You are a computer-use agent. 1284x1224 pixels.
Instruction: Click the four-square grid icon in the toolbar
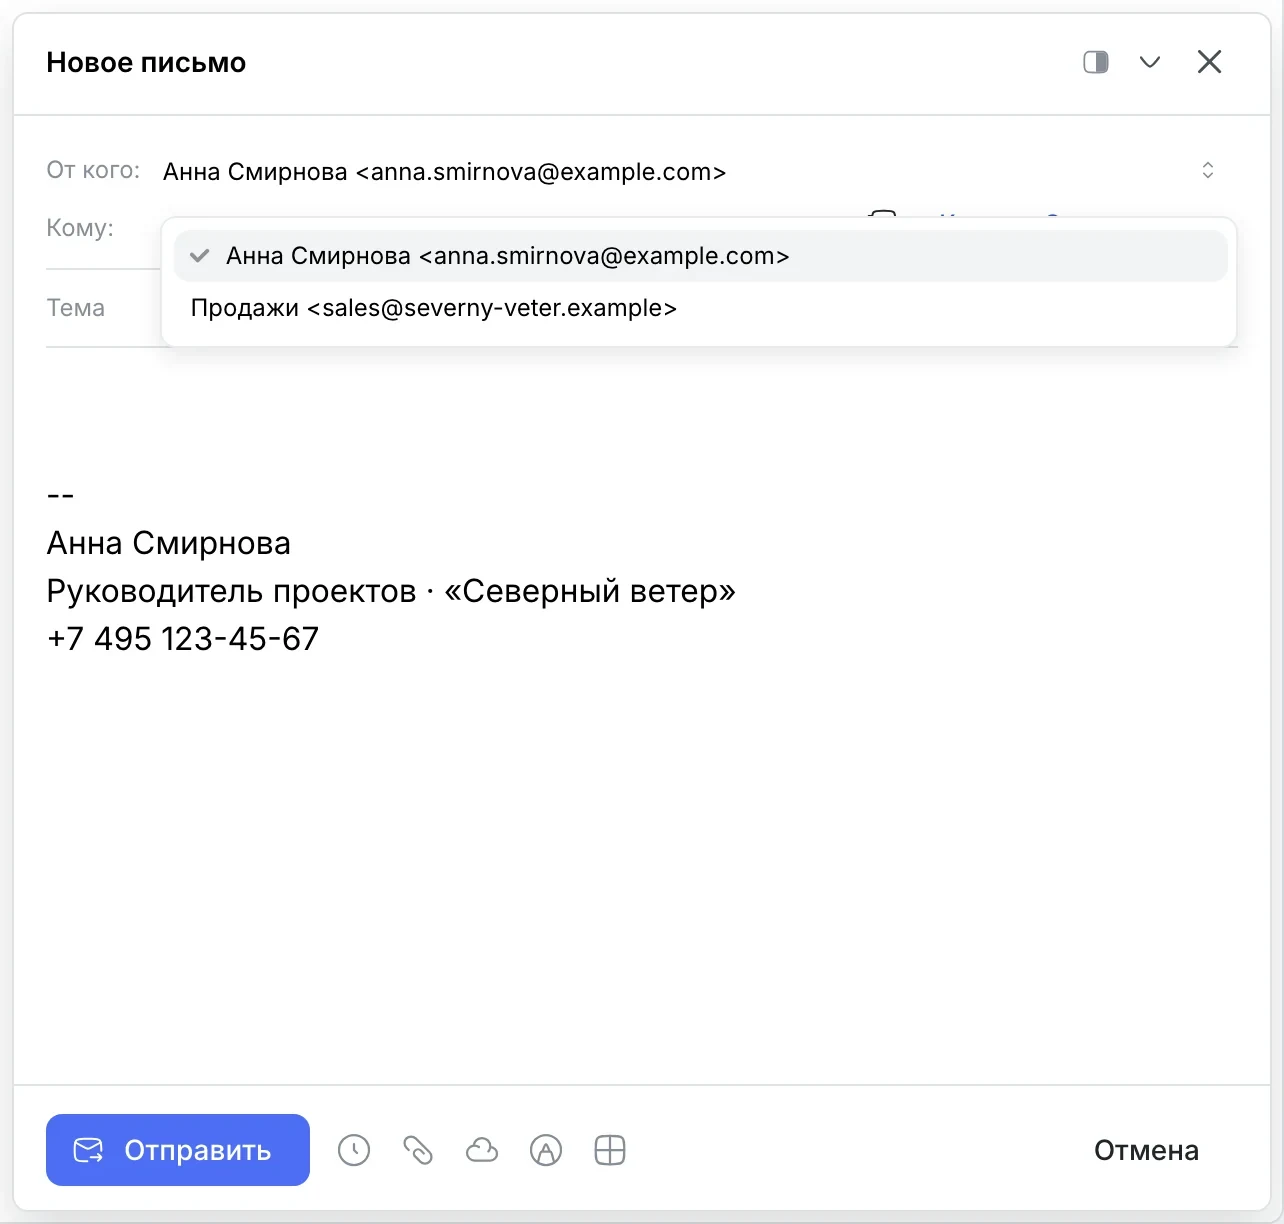(x=610, y=1150)
